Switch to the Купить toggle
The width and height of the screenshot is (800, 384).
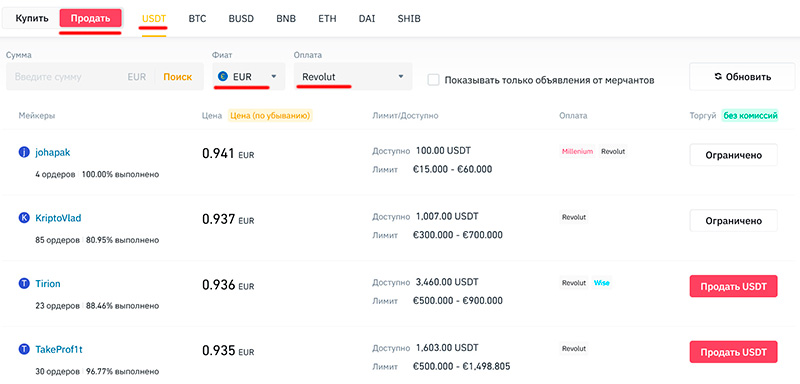point(32,19)
